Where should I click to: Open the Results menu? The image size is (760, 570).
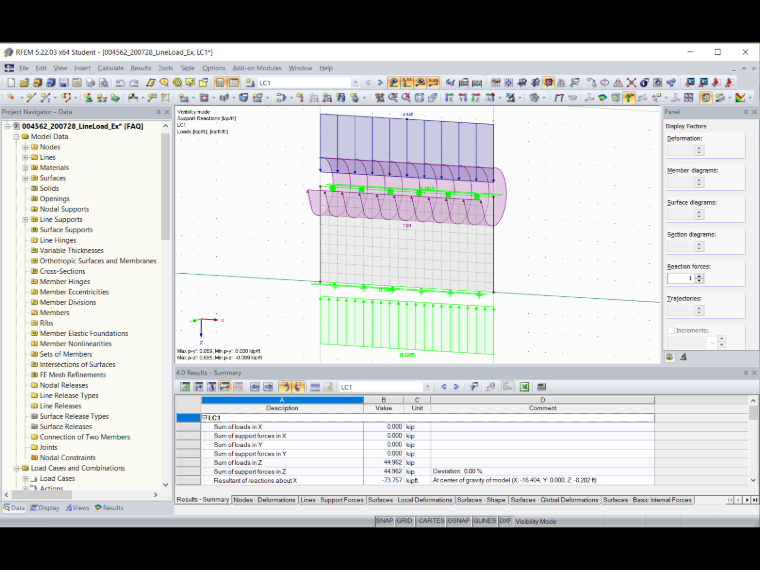point(141,68)
